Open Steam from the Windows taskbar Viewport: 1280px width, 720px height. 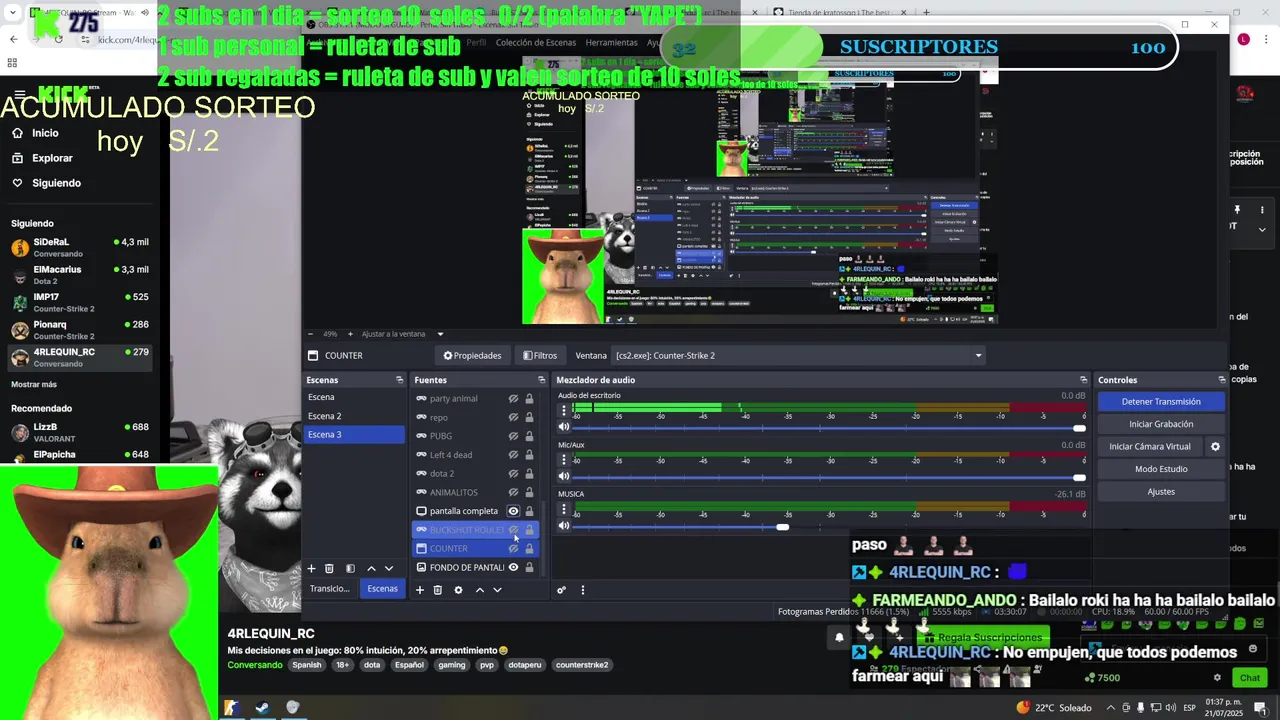[x=262, y=707]
